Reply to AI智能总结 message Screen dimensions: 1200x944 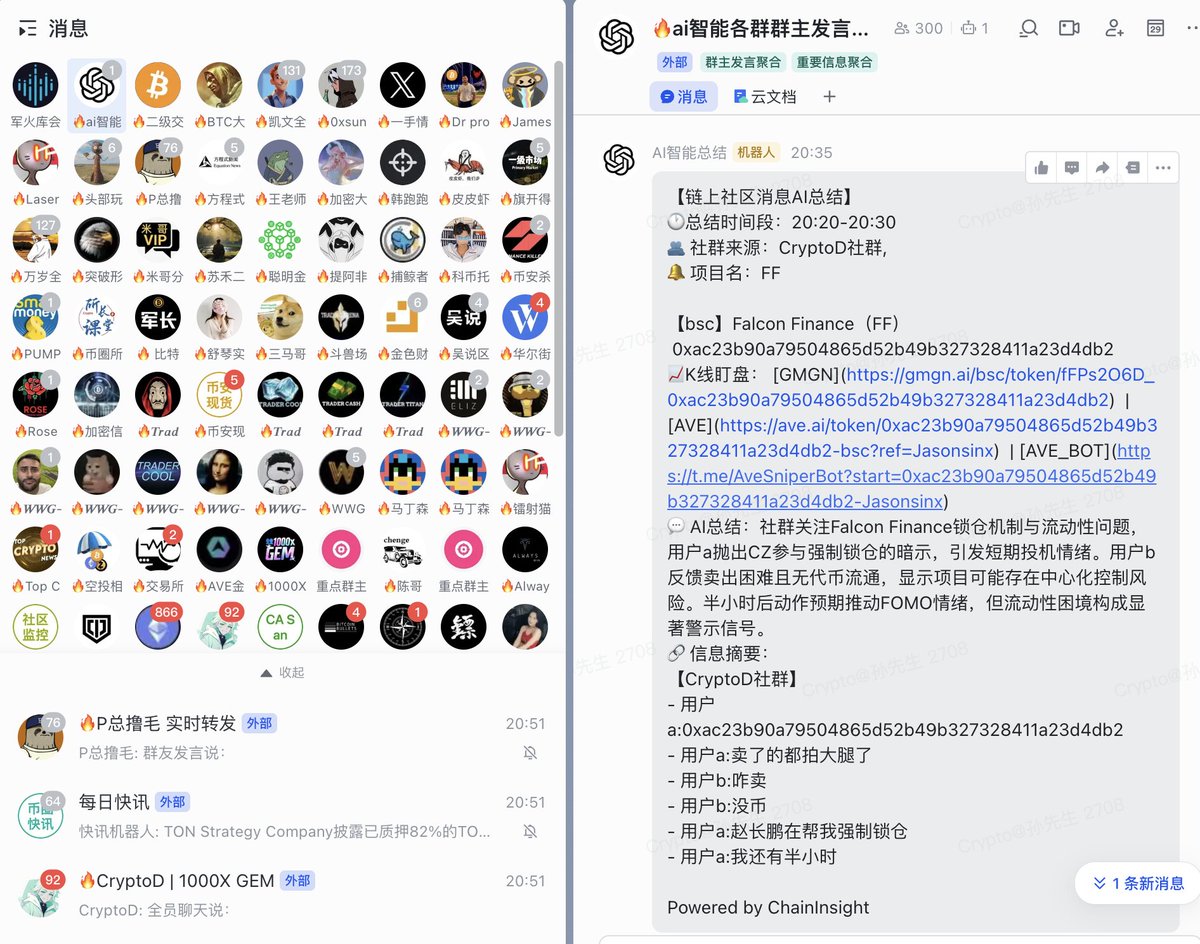[1071, 167]
